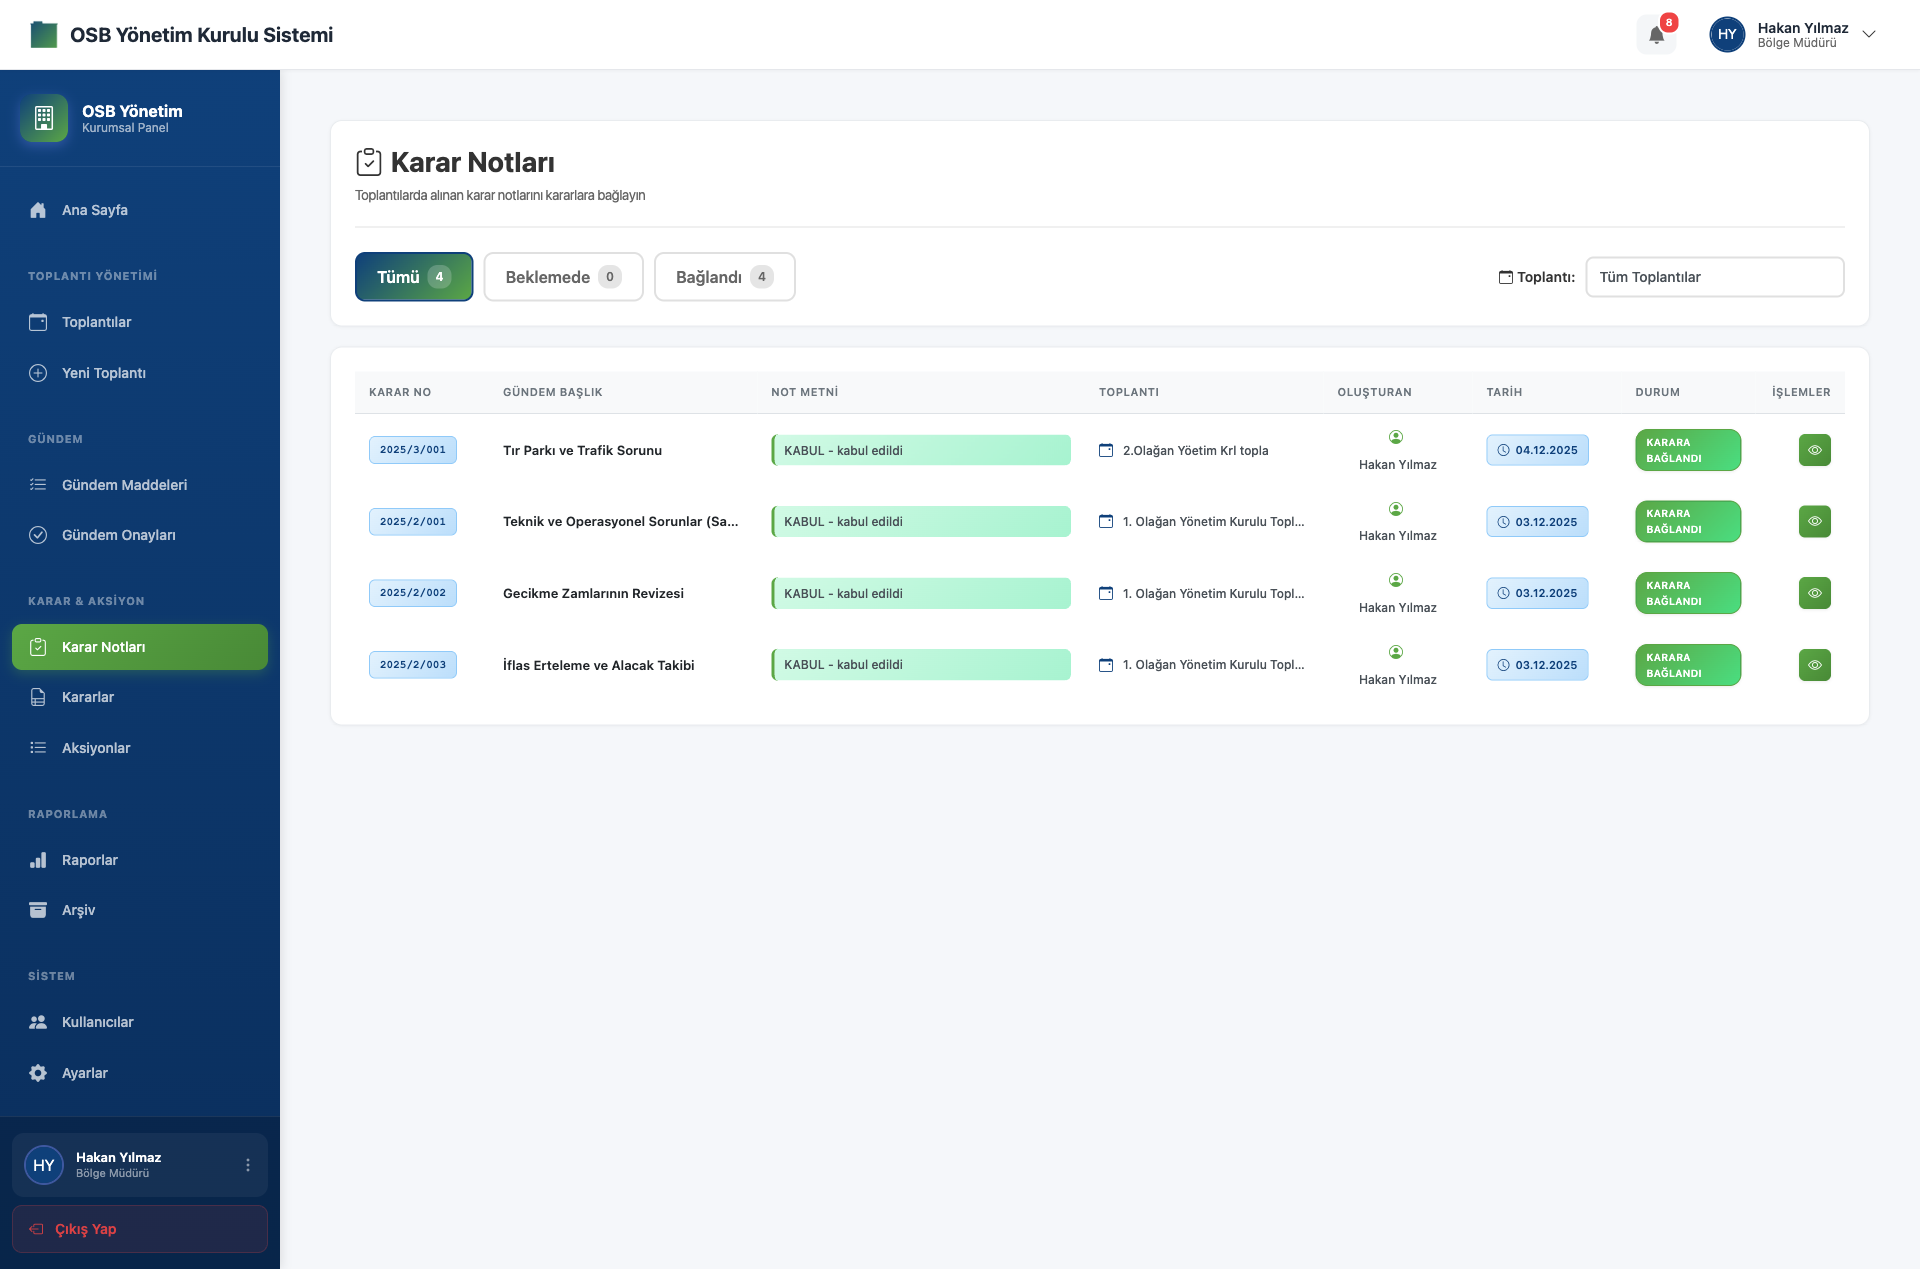The height and width of the screenshot is (1269, 1920).
Task: Click the Raporlar bar chart icon
Action: 38,860
